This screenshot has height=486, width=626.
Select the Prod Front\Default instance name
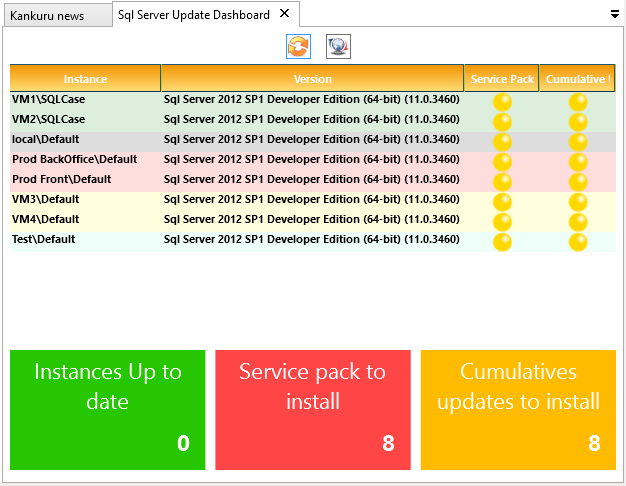click(61, 179)
